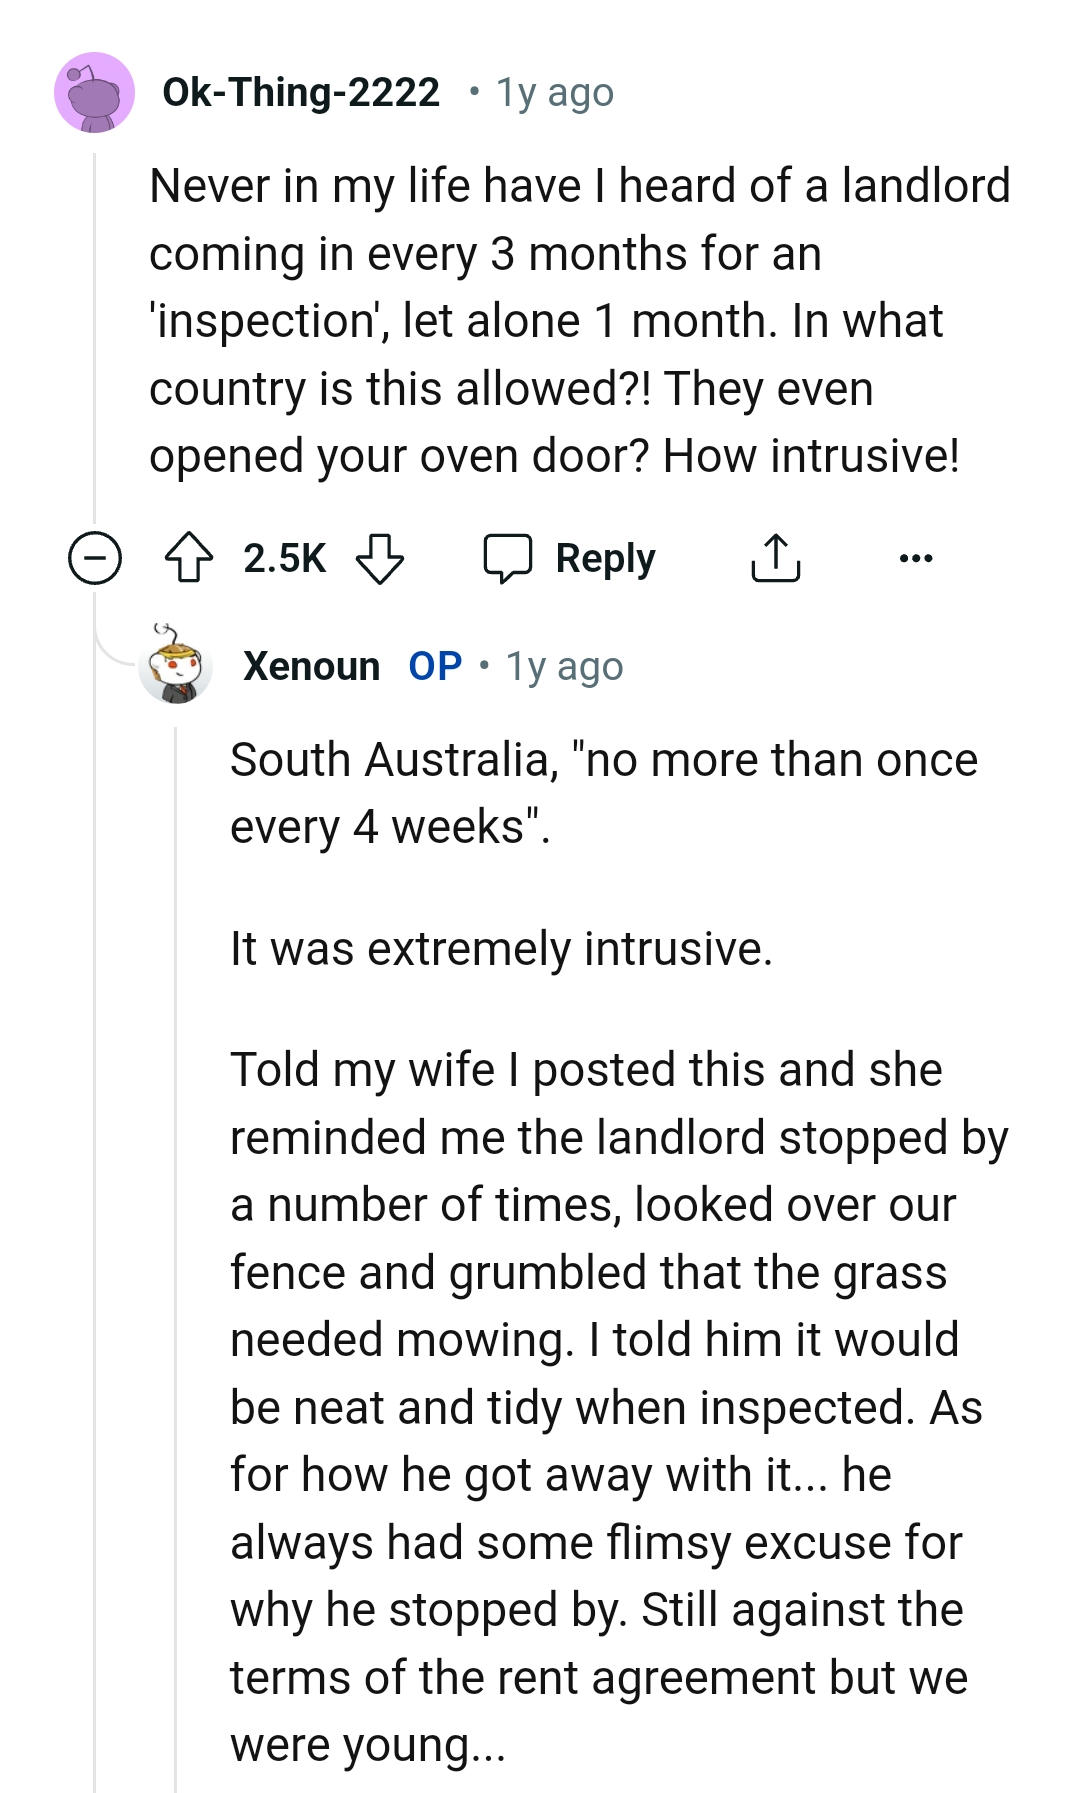Open the comment overflow menu (three dots)
Image resolution: width=1080 pixels, height=1793 pixels.
(916, 558)
